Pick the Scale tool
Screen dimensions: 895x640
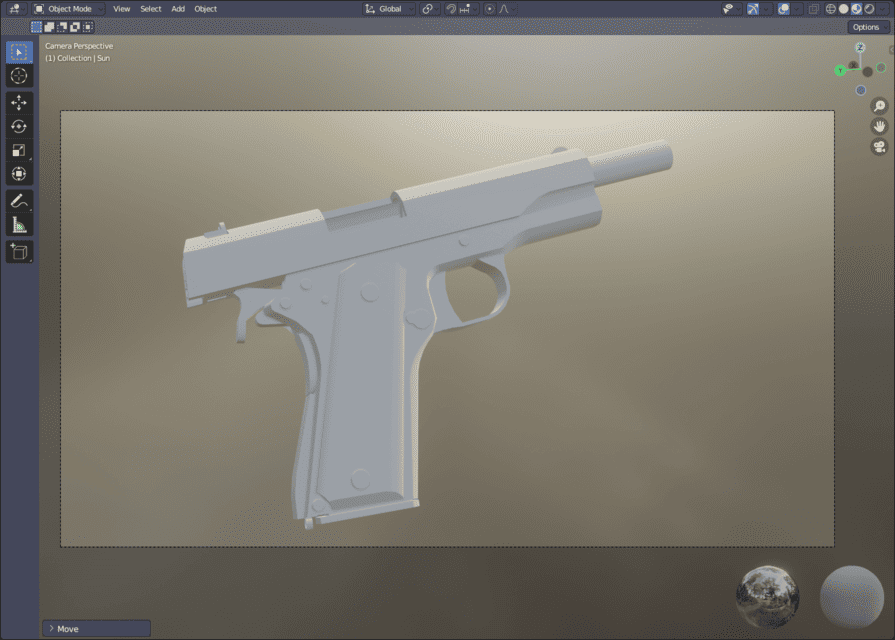pyautogui.click(x=19, y=151)
